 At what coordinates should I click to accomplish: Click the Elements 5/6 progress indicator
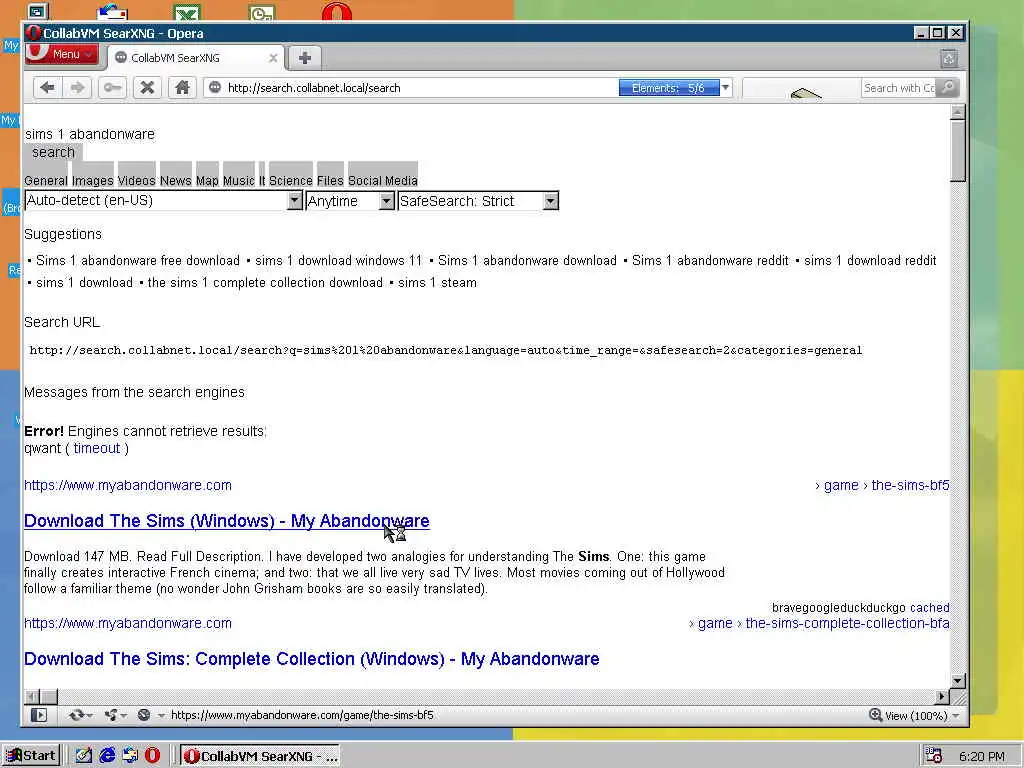(669, 88)
